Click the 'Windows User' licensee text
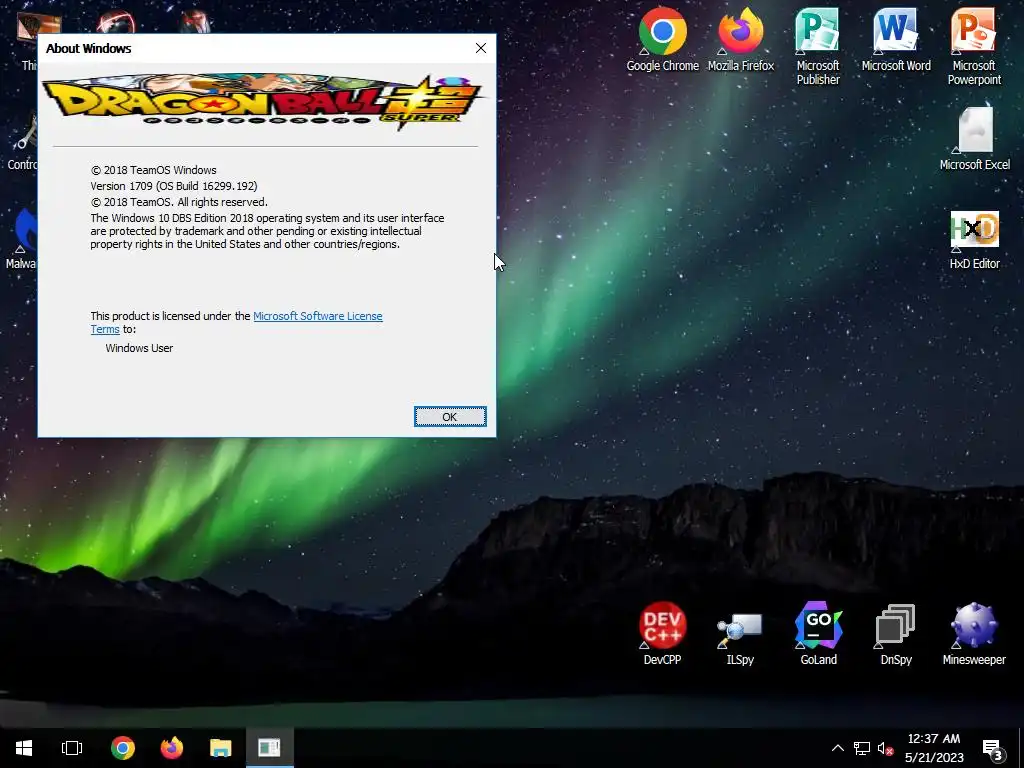This screenshot has width=1024, height=768. tap(139, 348)
